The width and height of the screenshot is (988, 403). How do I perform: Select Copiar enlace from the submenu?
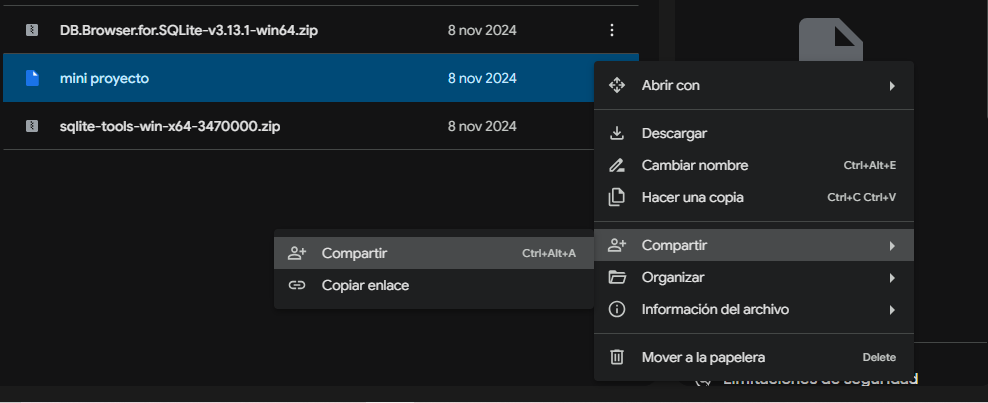pyautogui.click(x=365, y=285)
